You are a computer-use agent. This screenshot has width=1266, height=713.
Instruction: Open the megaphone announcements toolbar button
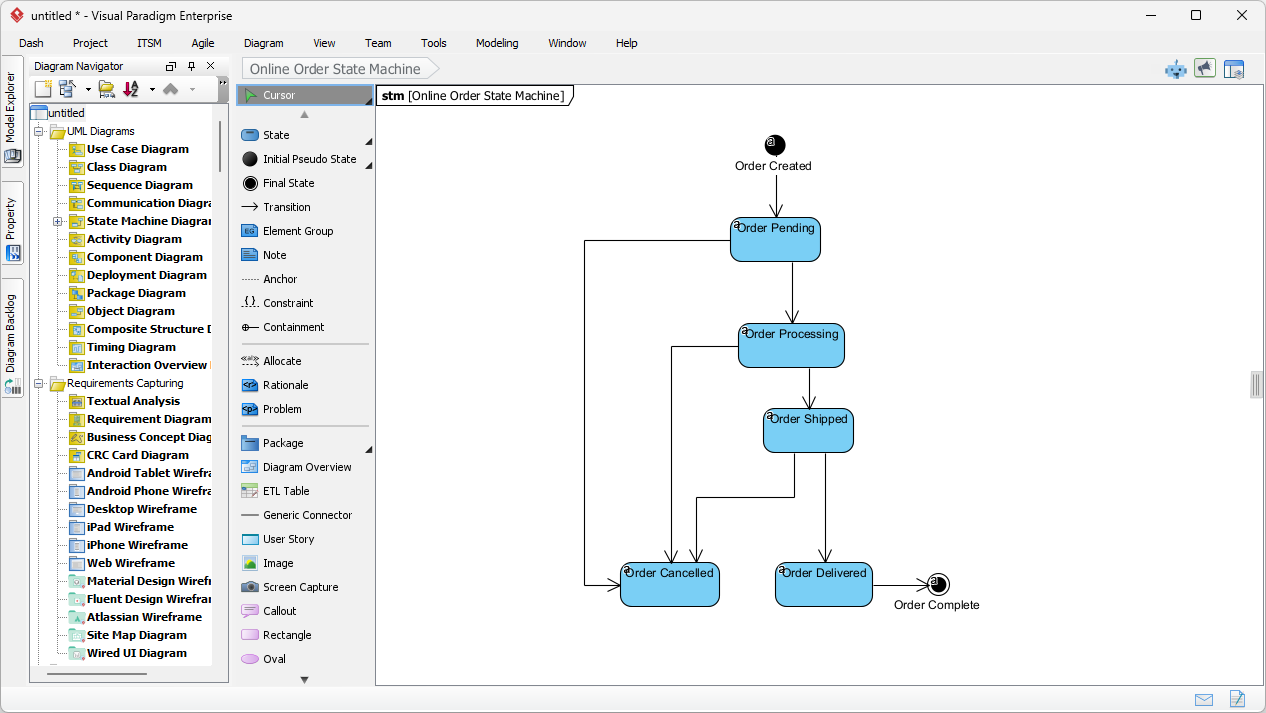tap(1205, 68)
